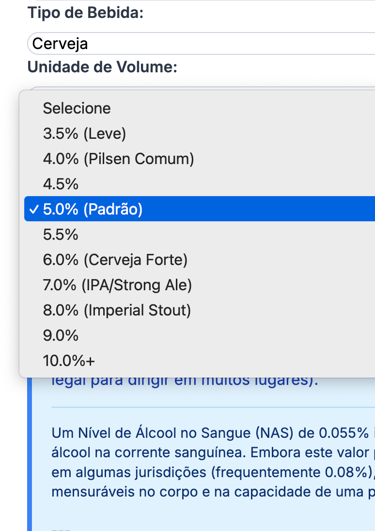
Task: Click the line starting 'mensuráveis no corpo'
Action: tap(213, 492)
